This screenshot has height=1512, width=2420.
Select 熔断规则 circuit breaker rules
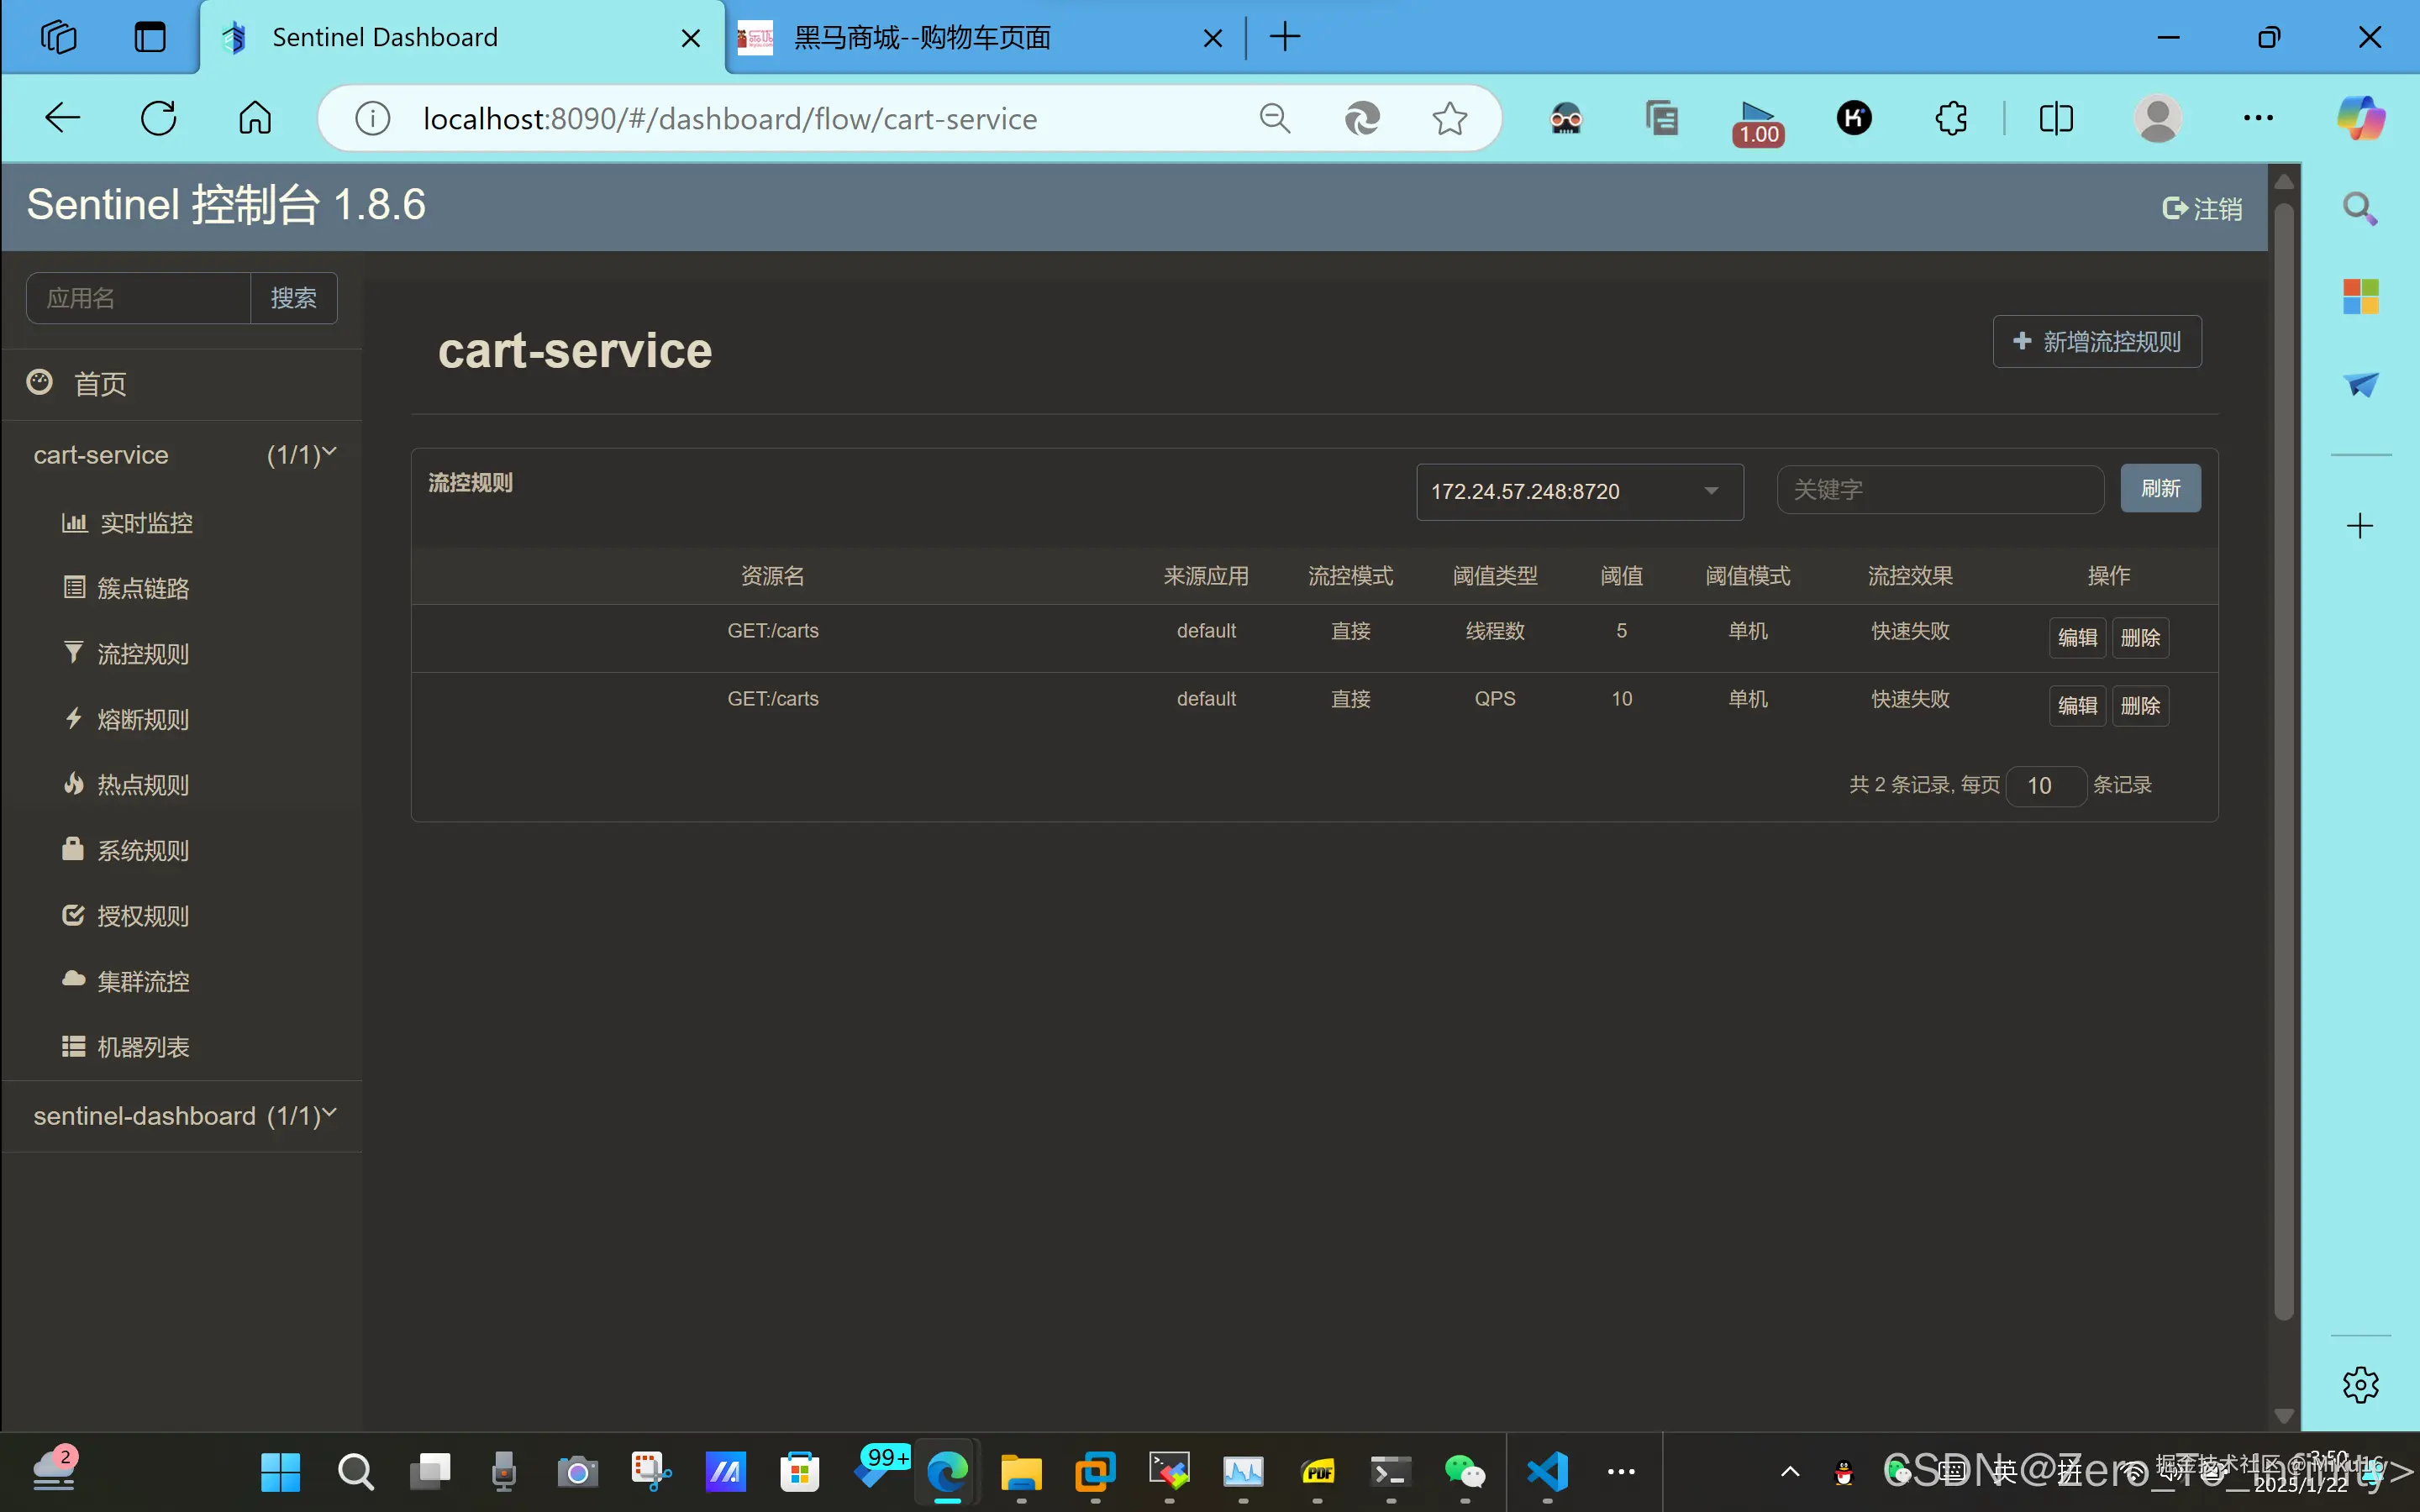pyautogui.click(x=142, y=719)
